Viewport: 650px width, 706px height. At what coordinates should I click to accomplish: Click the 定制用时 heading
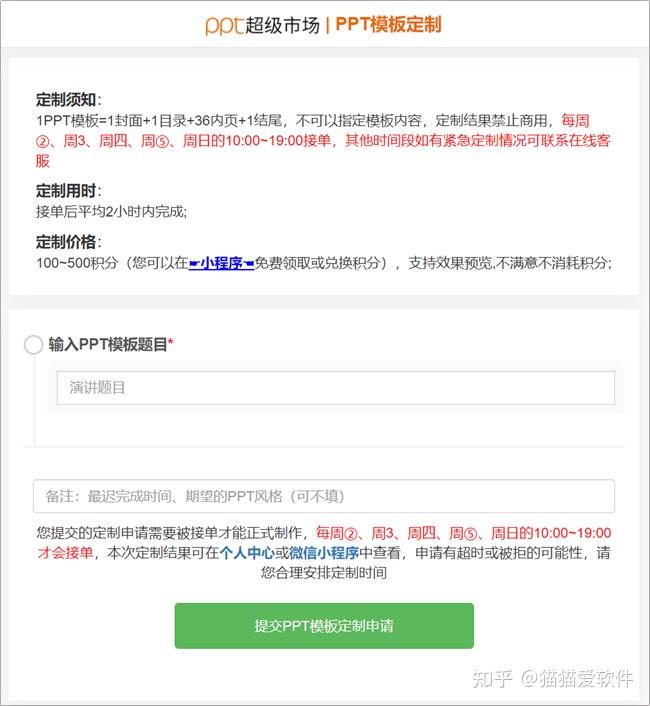click(x=68, y=191)
